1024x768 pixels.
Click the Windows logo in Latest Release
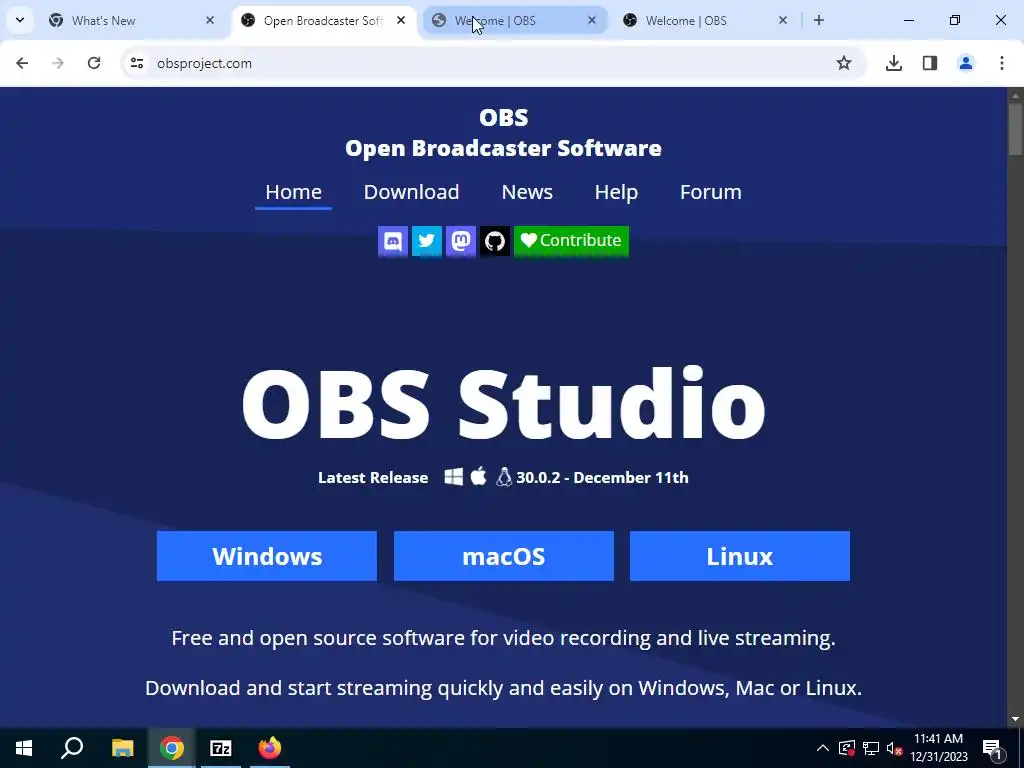coord(454,477)
